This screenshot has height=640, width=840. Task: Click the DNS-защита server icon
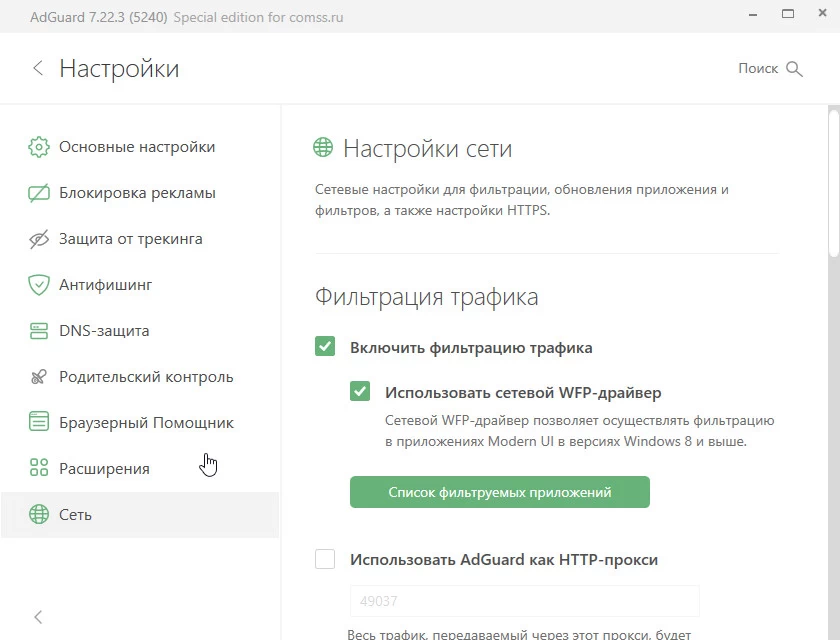(x=39, y=331)
